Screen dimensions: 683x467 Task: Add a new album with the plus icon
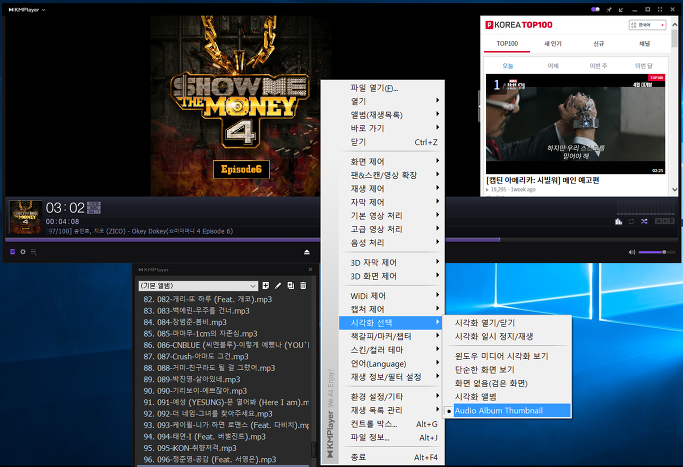pyautogui.click(x=266, y=285)
